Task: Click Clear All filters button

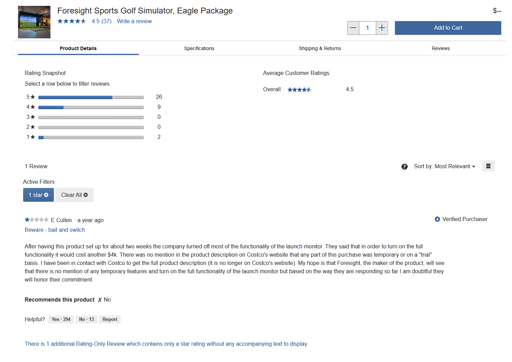Action: (x=74, y=195)
